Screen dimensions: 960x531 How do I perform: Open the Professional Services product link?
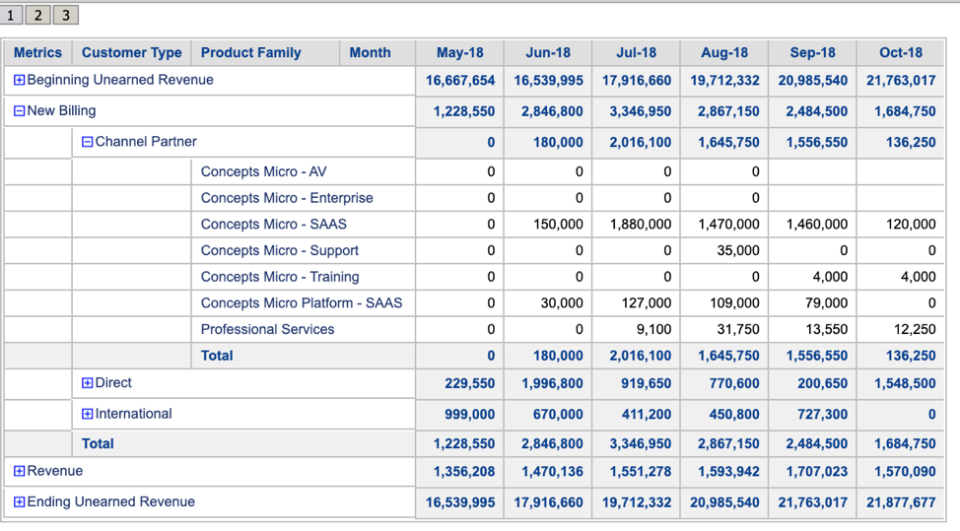(268, 329)
